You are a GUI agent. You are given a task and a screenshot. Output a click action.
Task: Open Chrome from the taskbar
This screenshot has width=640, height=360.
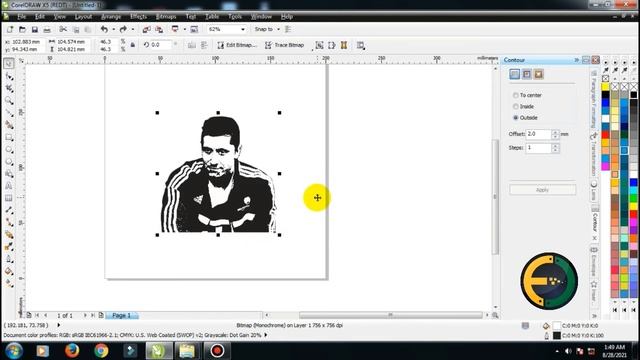(101, 351)
